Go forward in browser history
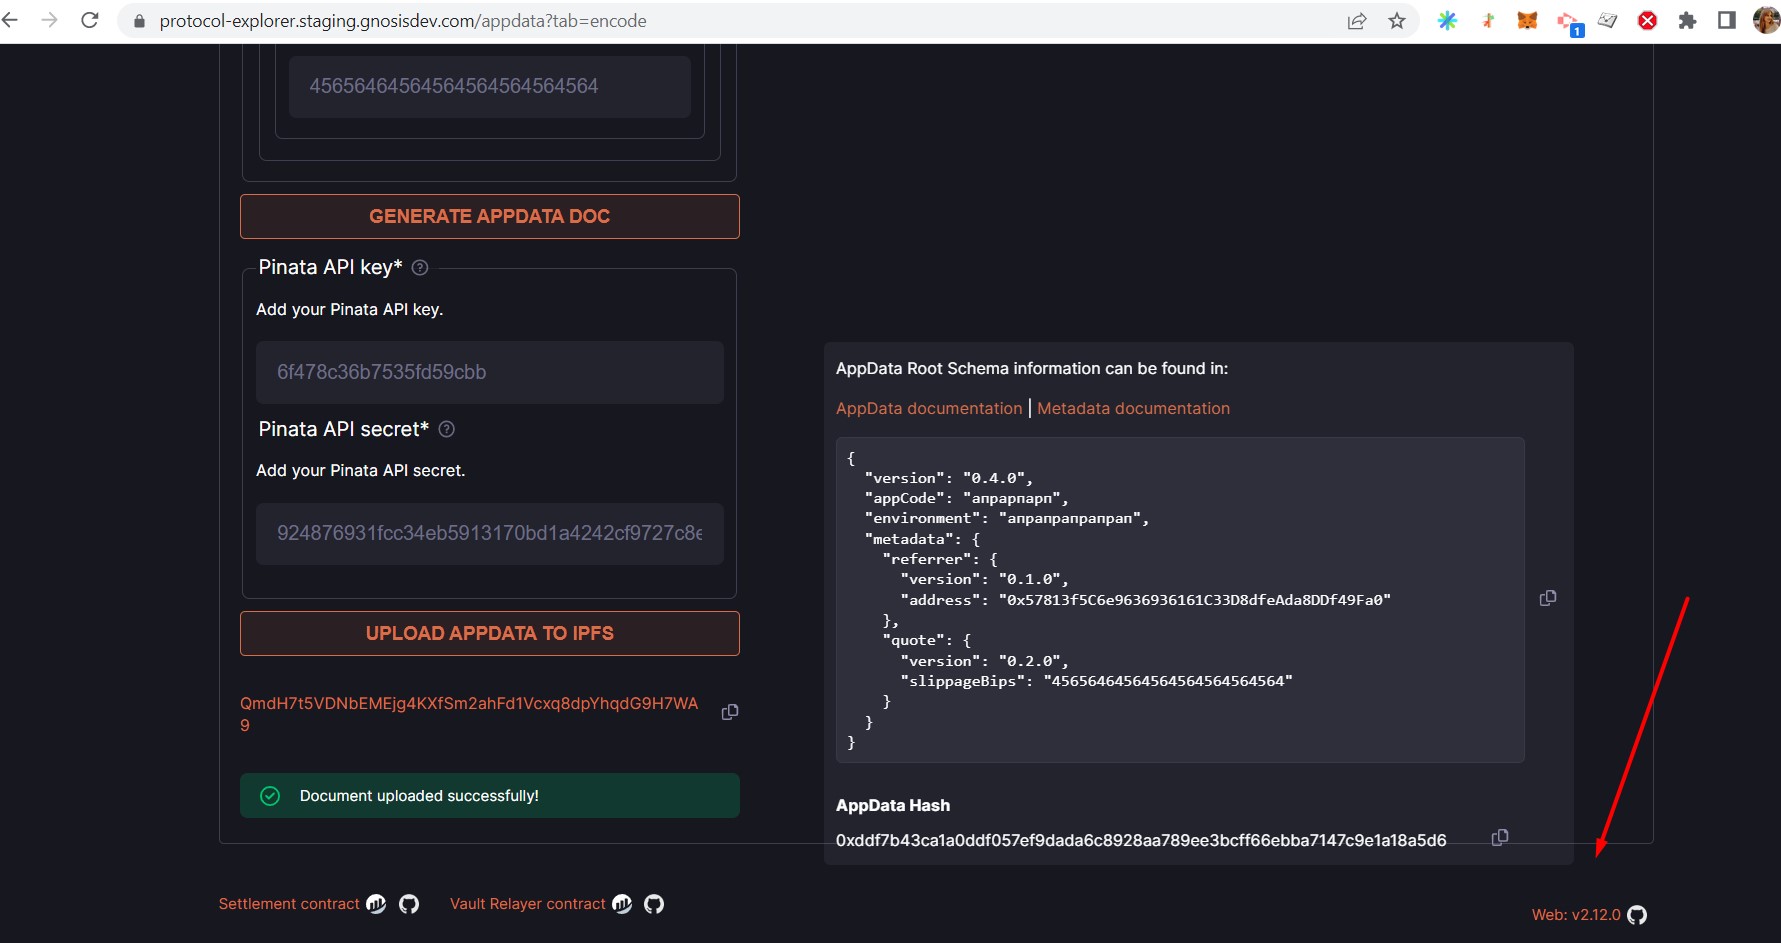 pyautogui.click(x=49, y=20)
